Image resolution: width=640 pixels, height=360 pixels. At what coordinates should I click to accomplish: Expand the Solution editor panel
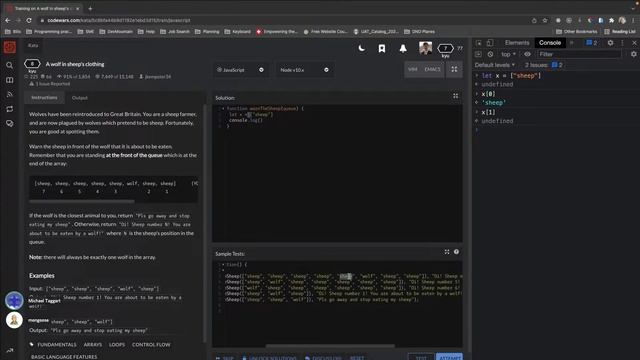tap(456, 96)
